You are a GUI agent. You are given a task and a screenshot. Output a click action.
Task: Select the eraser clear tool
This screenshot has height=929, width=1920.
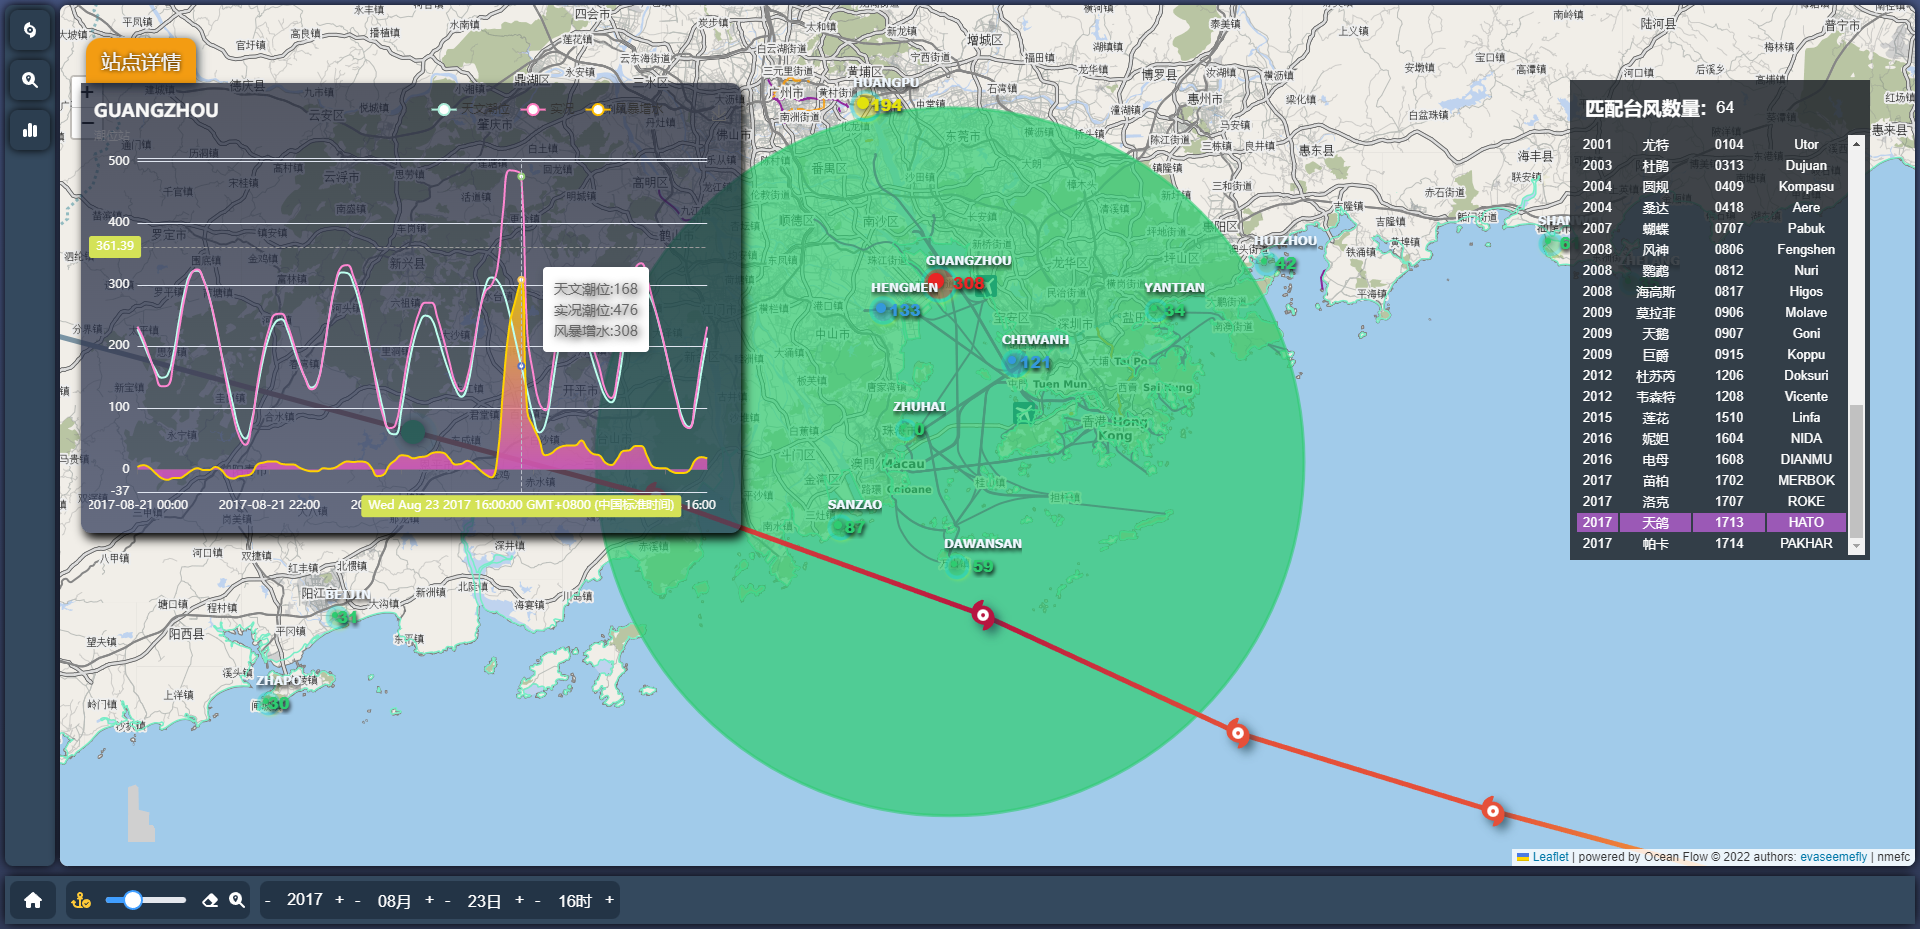coord(210,900)
